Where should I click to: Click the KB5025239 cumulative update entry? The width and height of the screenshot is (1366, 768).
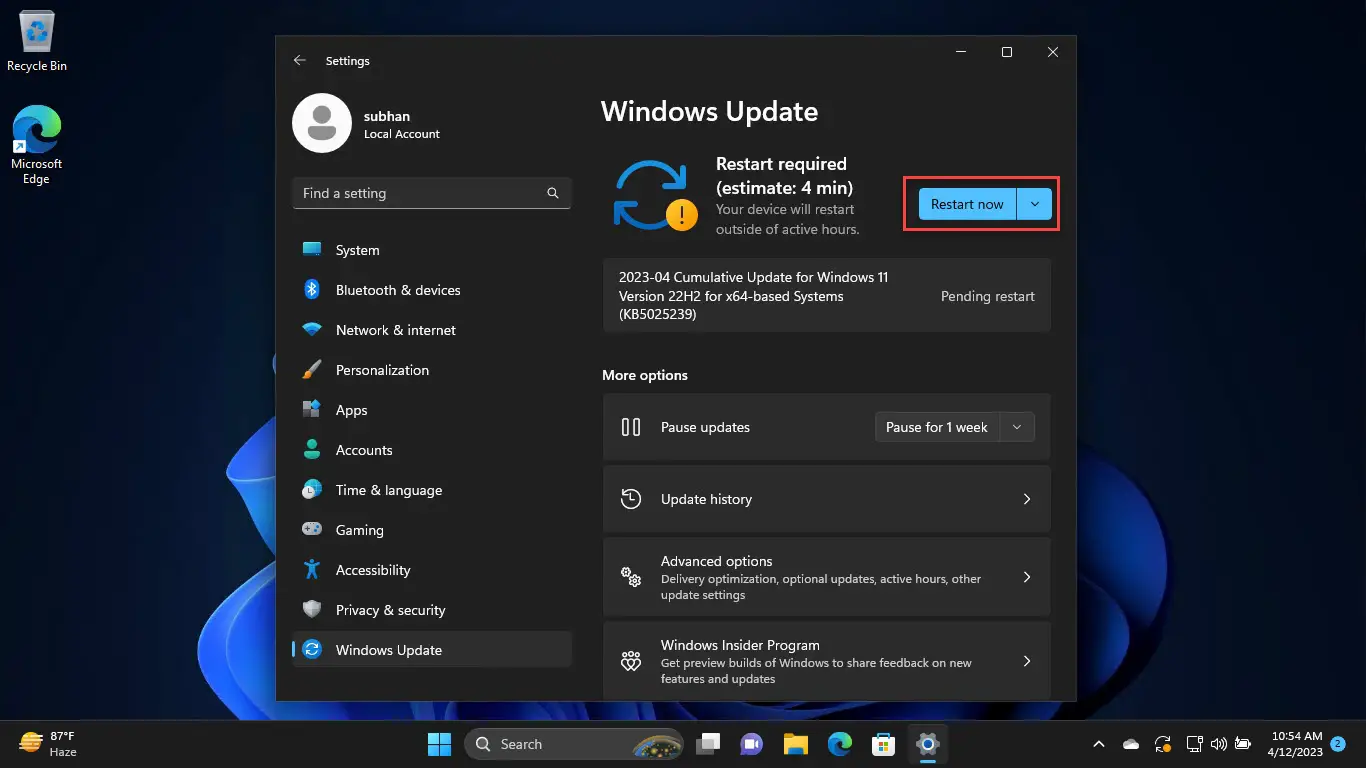pyautogui.click(x=827, y=295)
